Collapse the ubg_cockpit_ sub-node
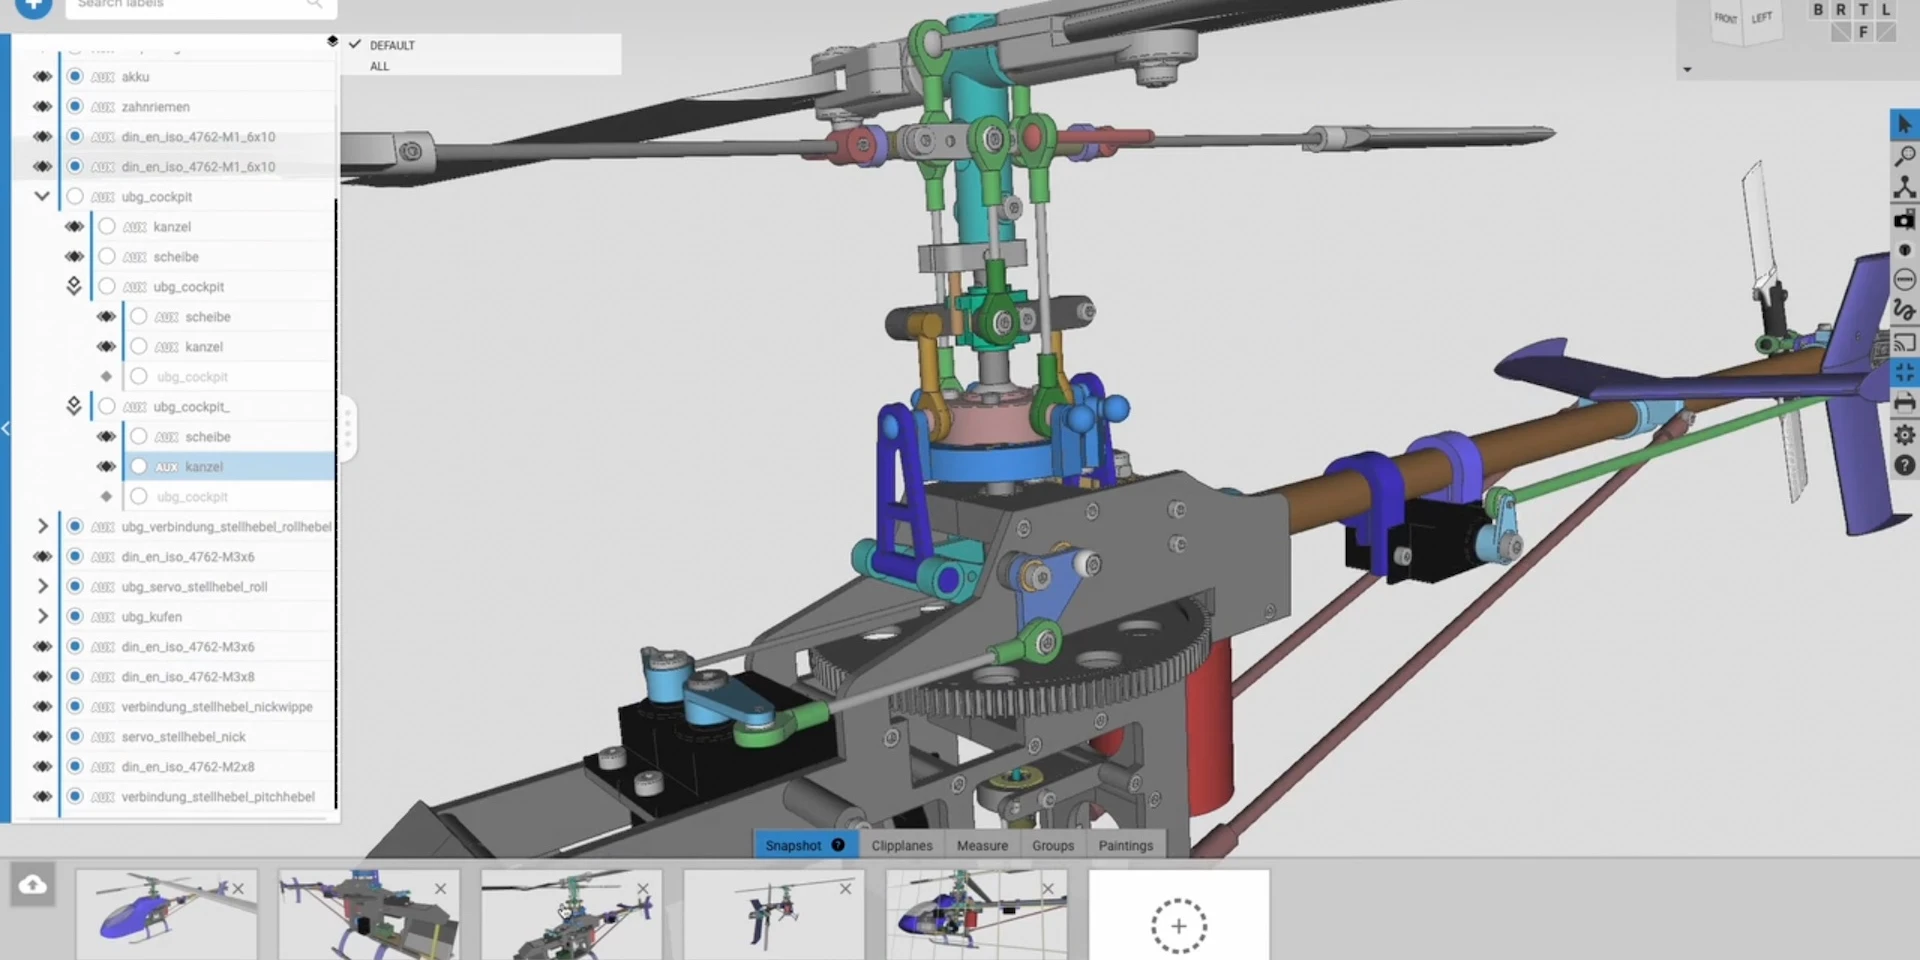Screen dimensions: 1920x960 pyautogui.click(x=74, y=406)
